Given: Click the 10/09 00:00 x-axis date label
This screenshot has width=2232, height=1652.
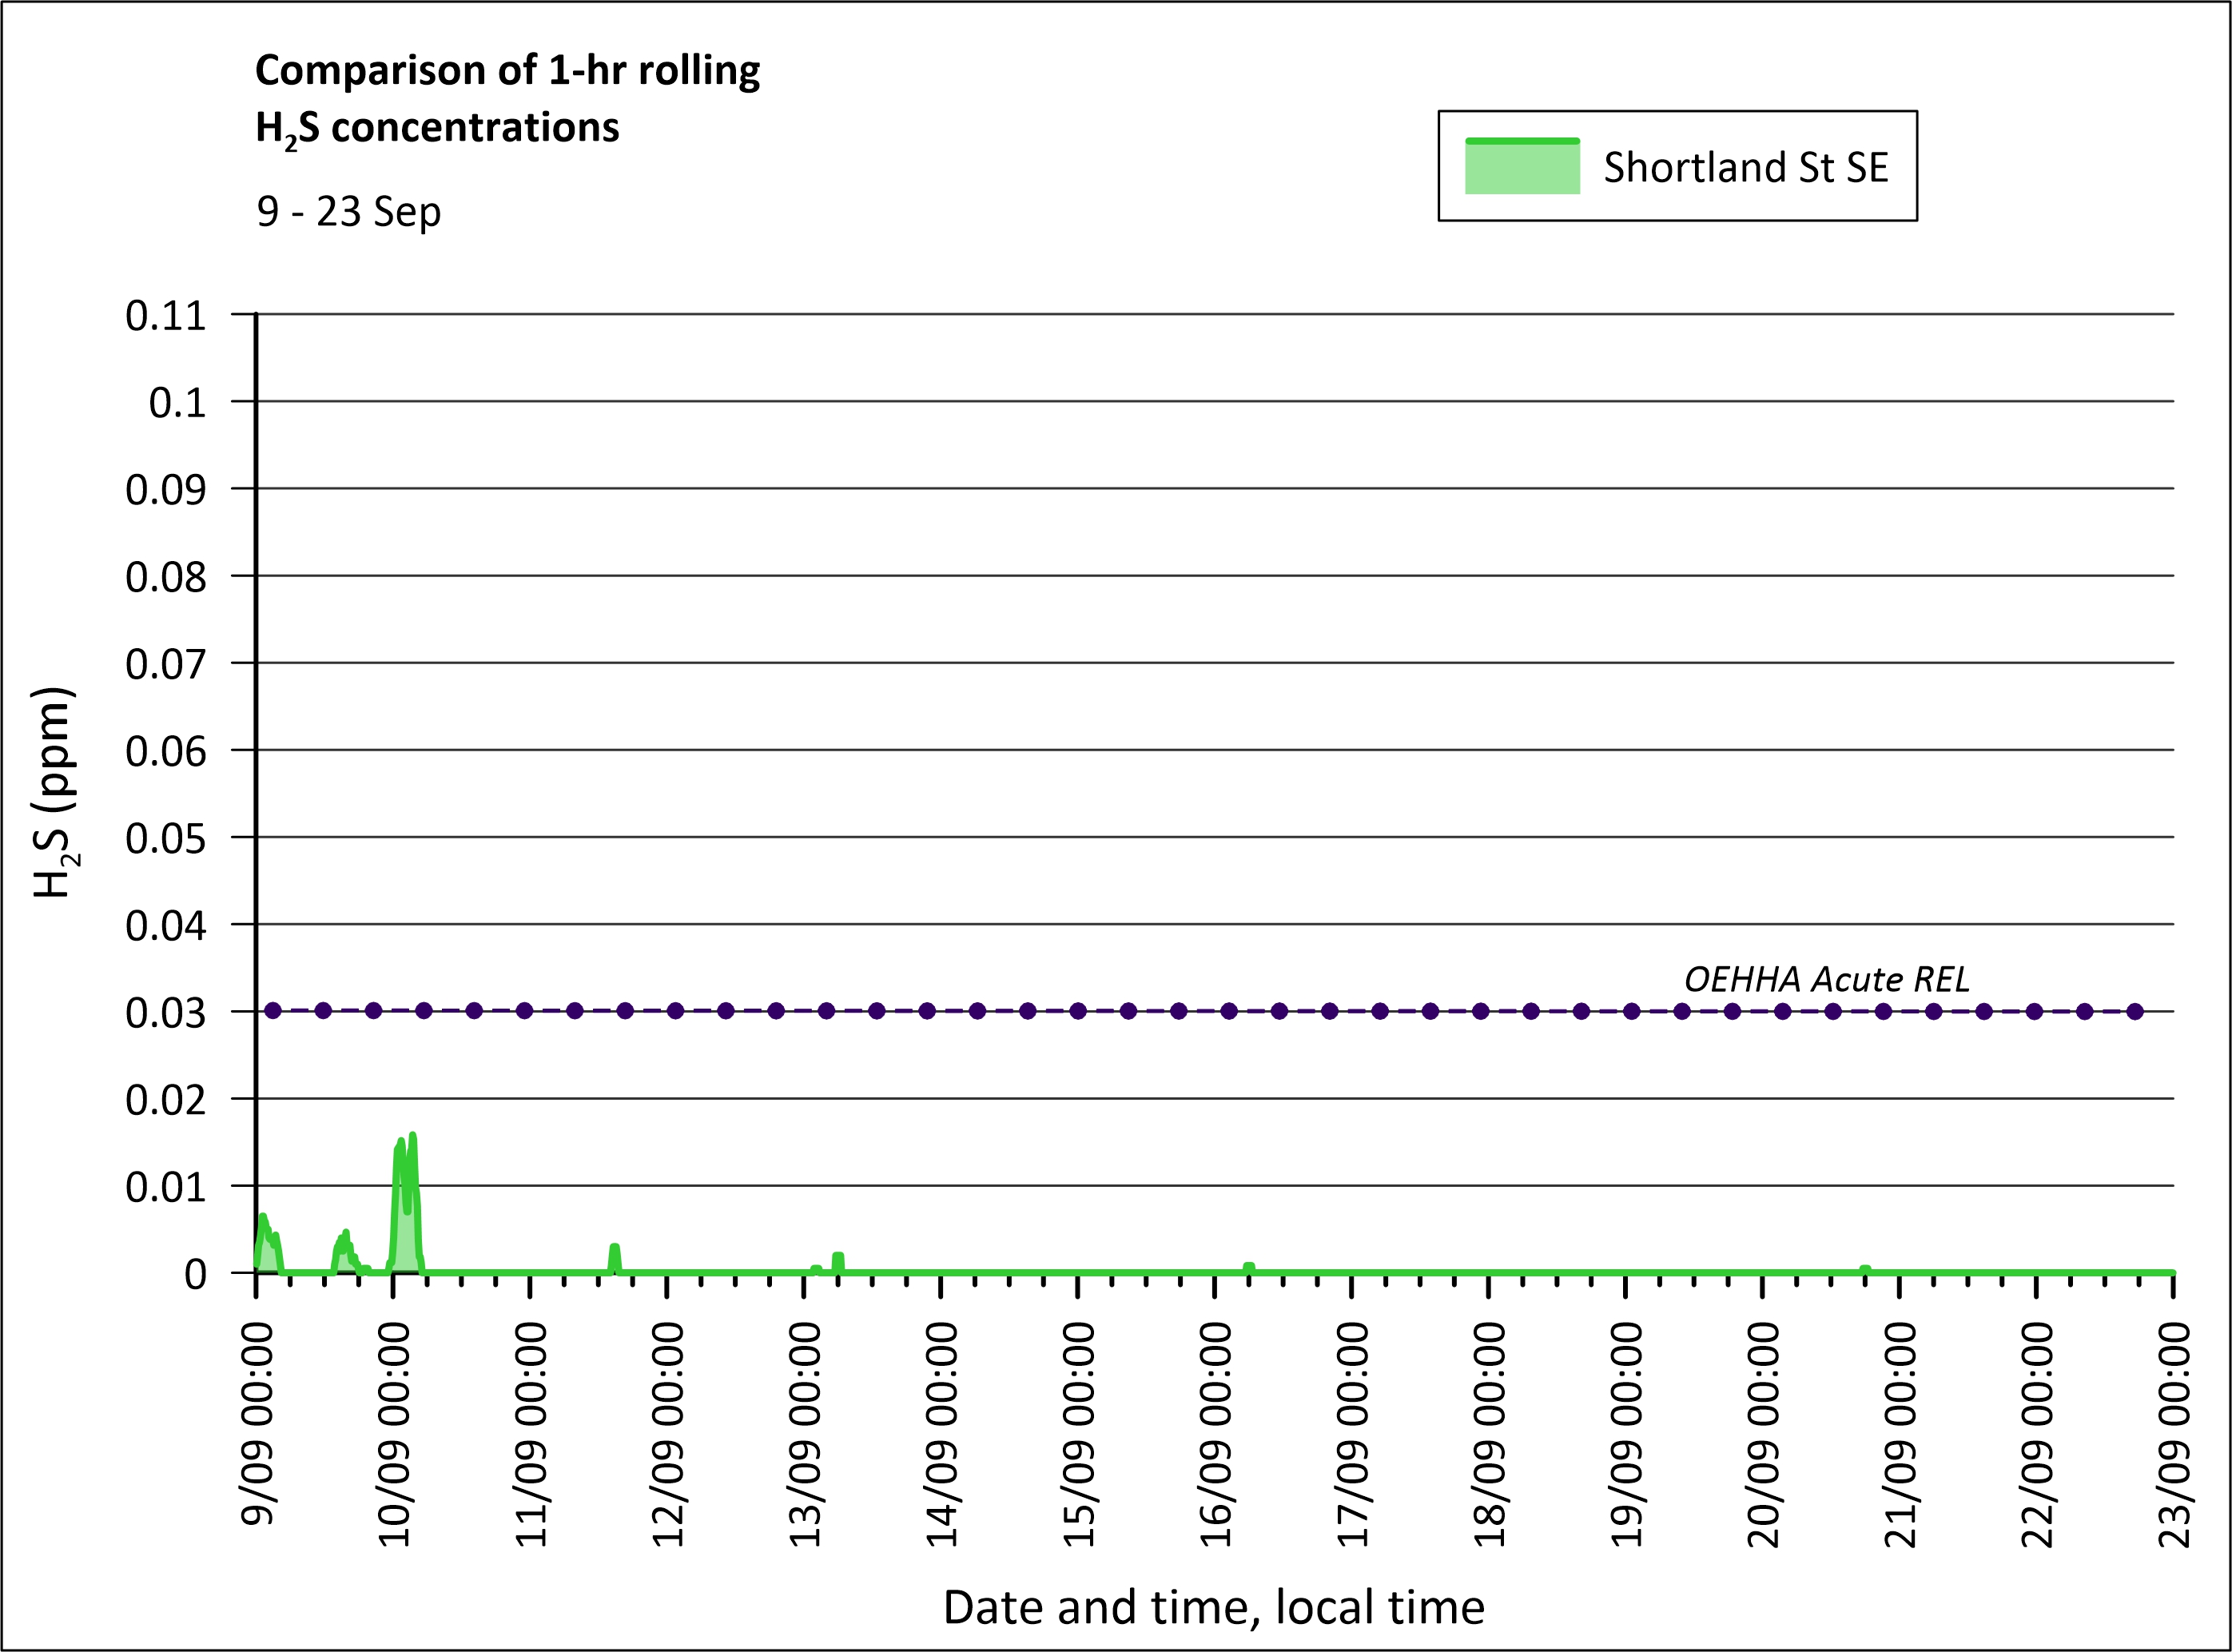Looking at the screenshot, I should (x=394, y=1434).
